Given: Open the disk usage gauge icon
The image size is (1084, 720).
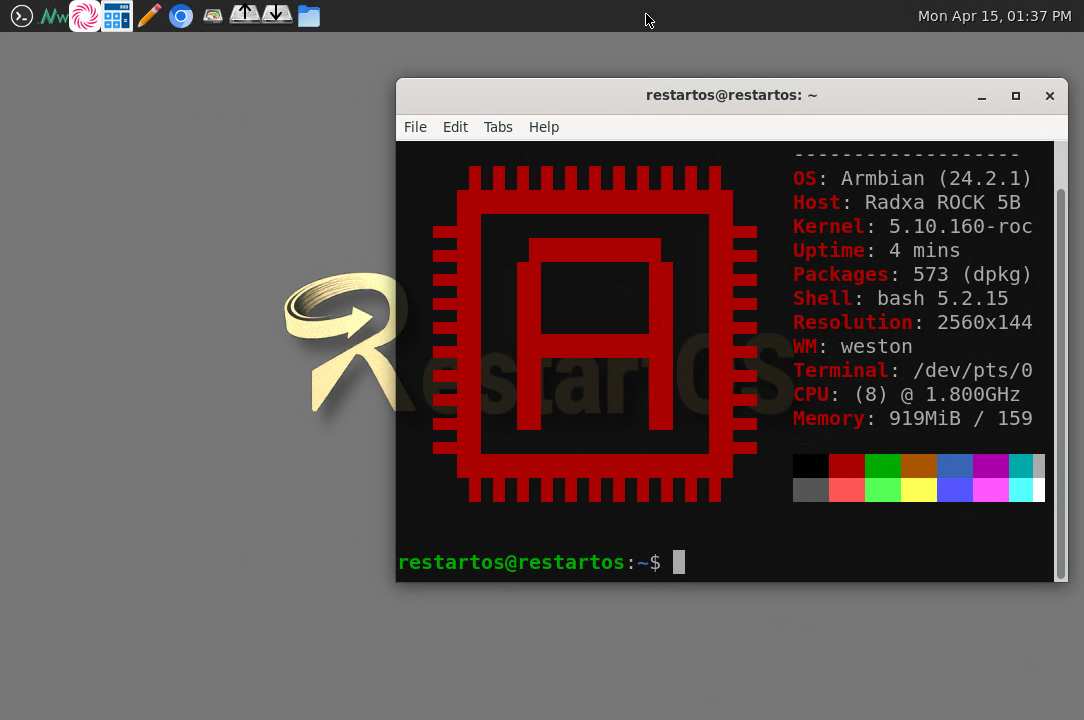Looking at the screenshot, I should click(212, 16).
